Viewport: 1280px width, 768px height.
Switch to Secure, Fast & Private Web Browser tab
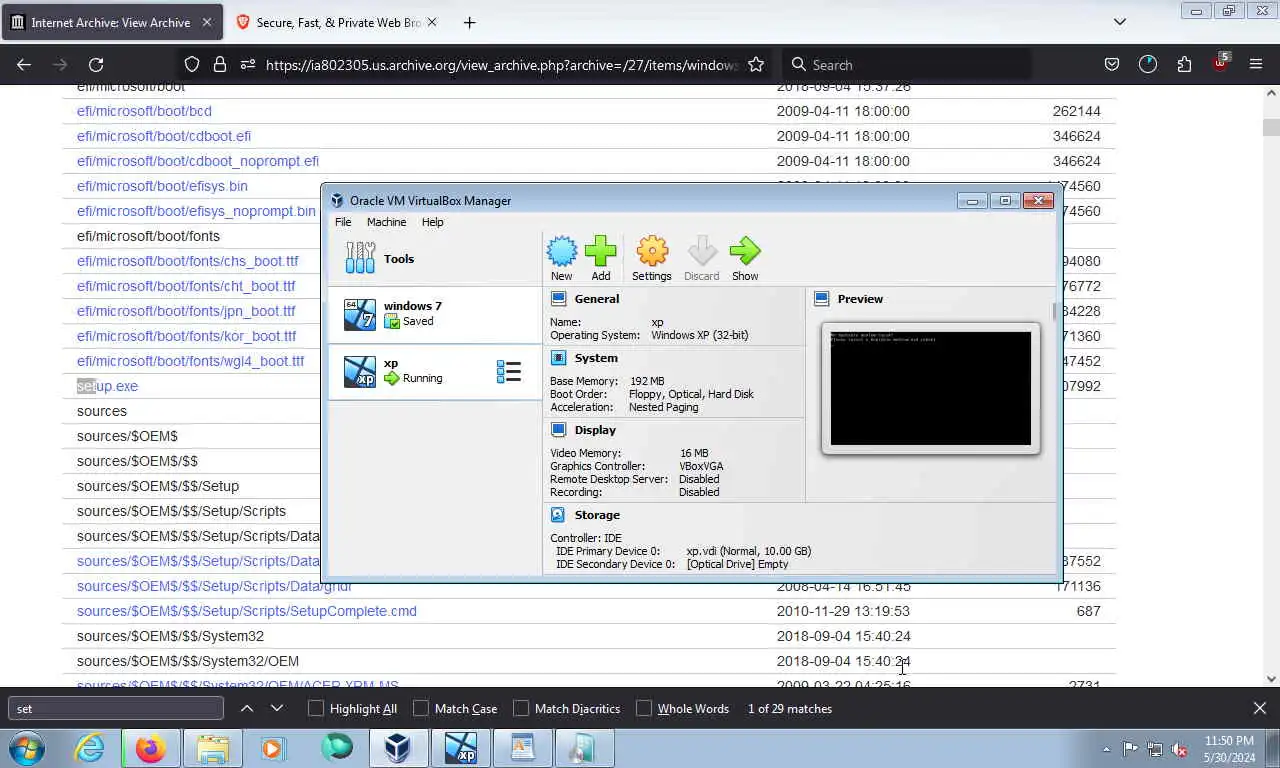(x=337, y=22)
